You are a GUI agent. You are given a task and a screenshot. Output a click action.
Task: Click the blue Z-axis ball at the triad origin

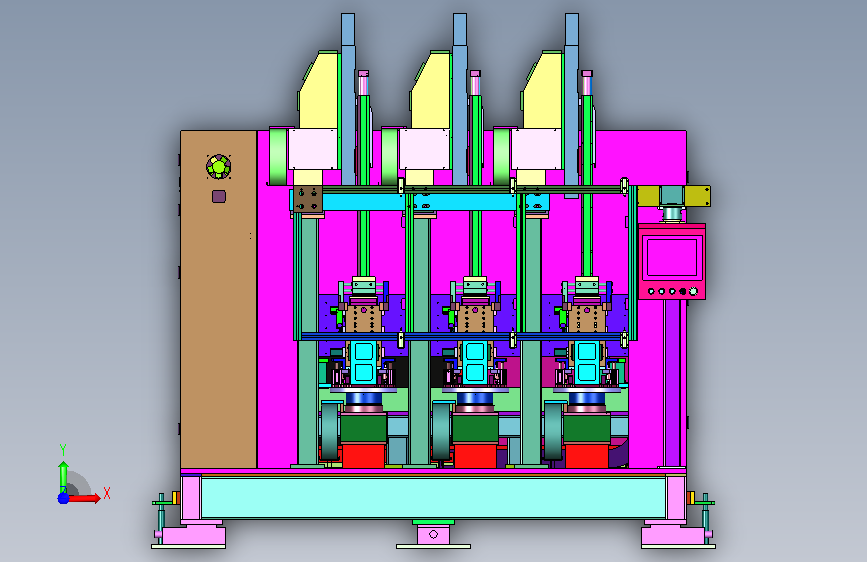63,498
